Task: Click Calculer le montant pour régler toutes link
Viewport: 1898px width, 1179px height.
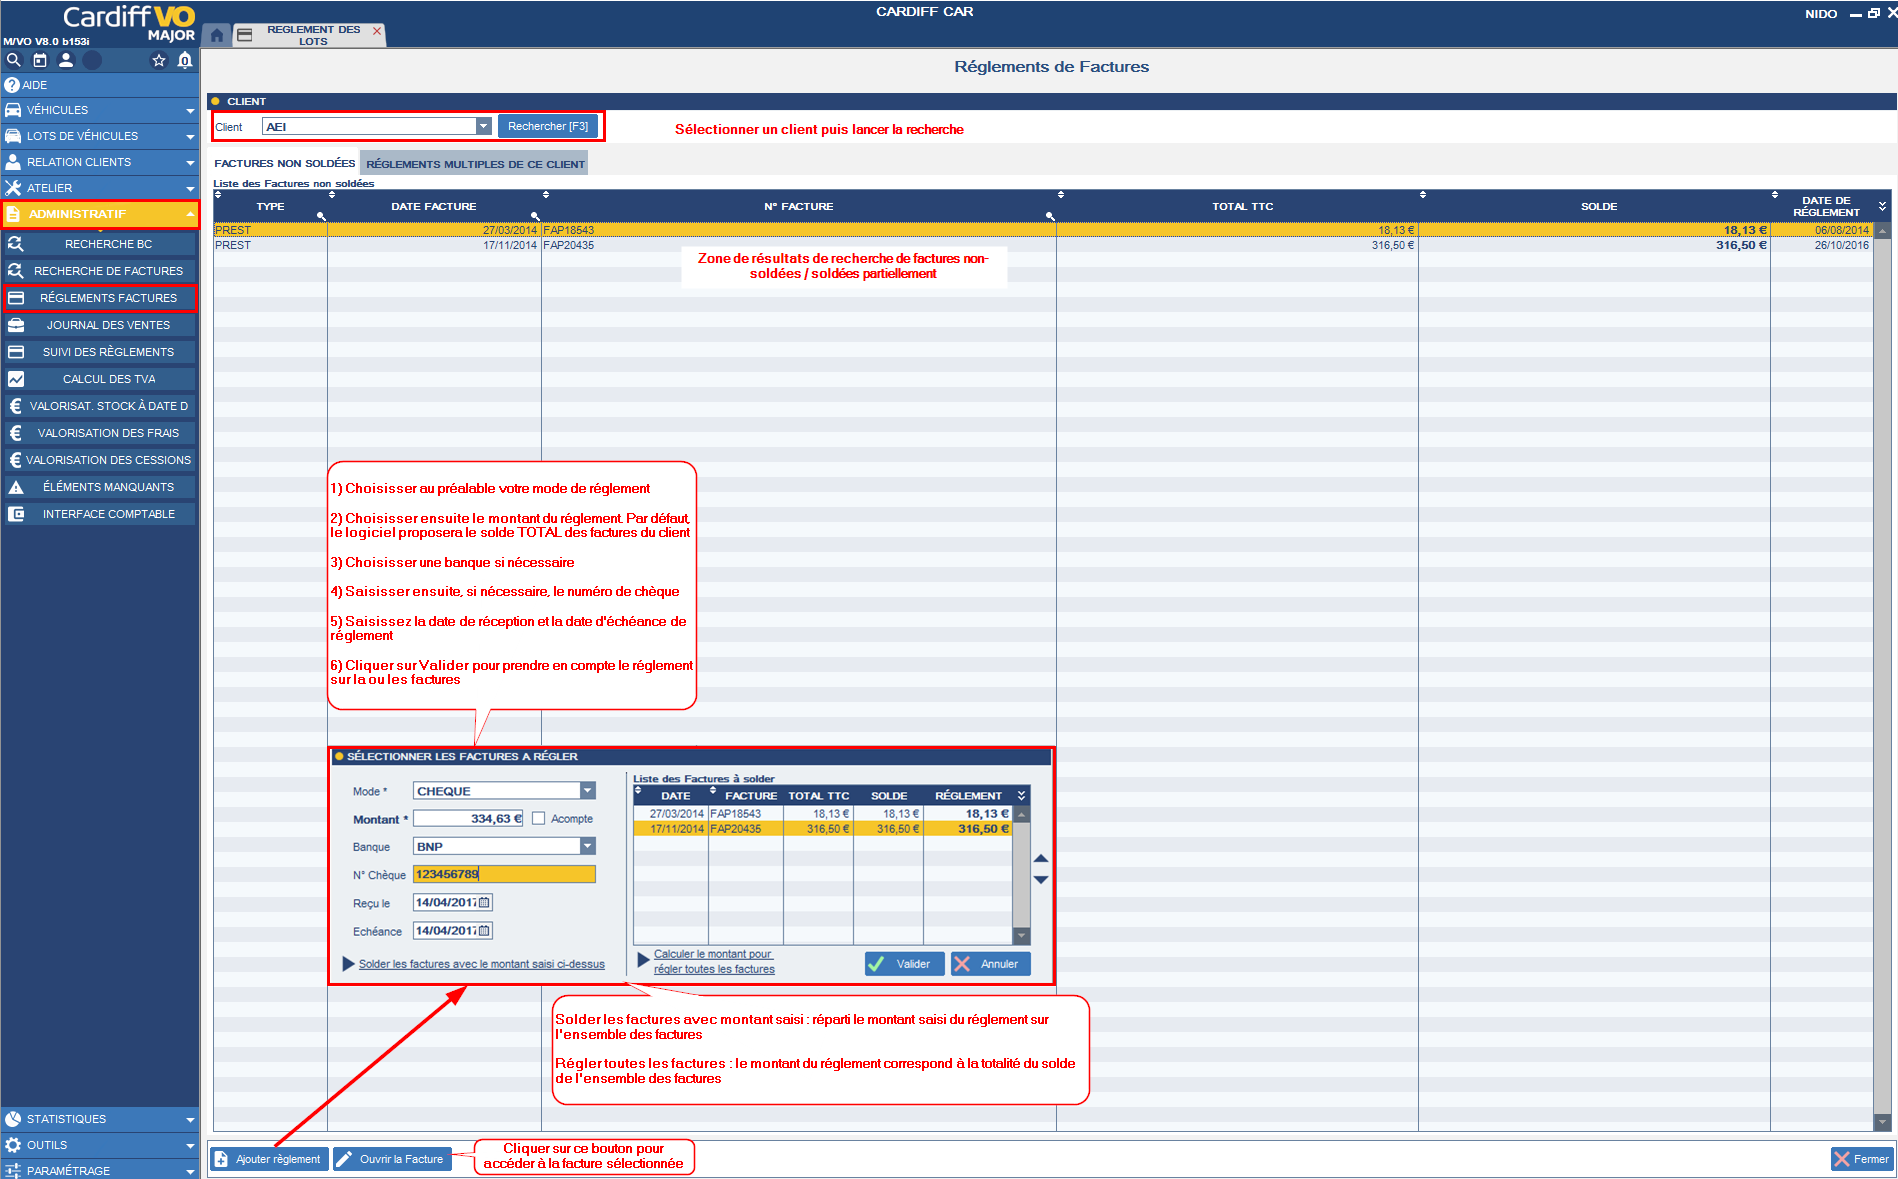Action: click(x=714, y=961)
